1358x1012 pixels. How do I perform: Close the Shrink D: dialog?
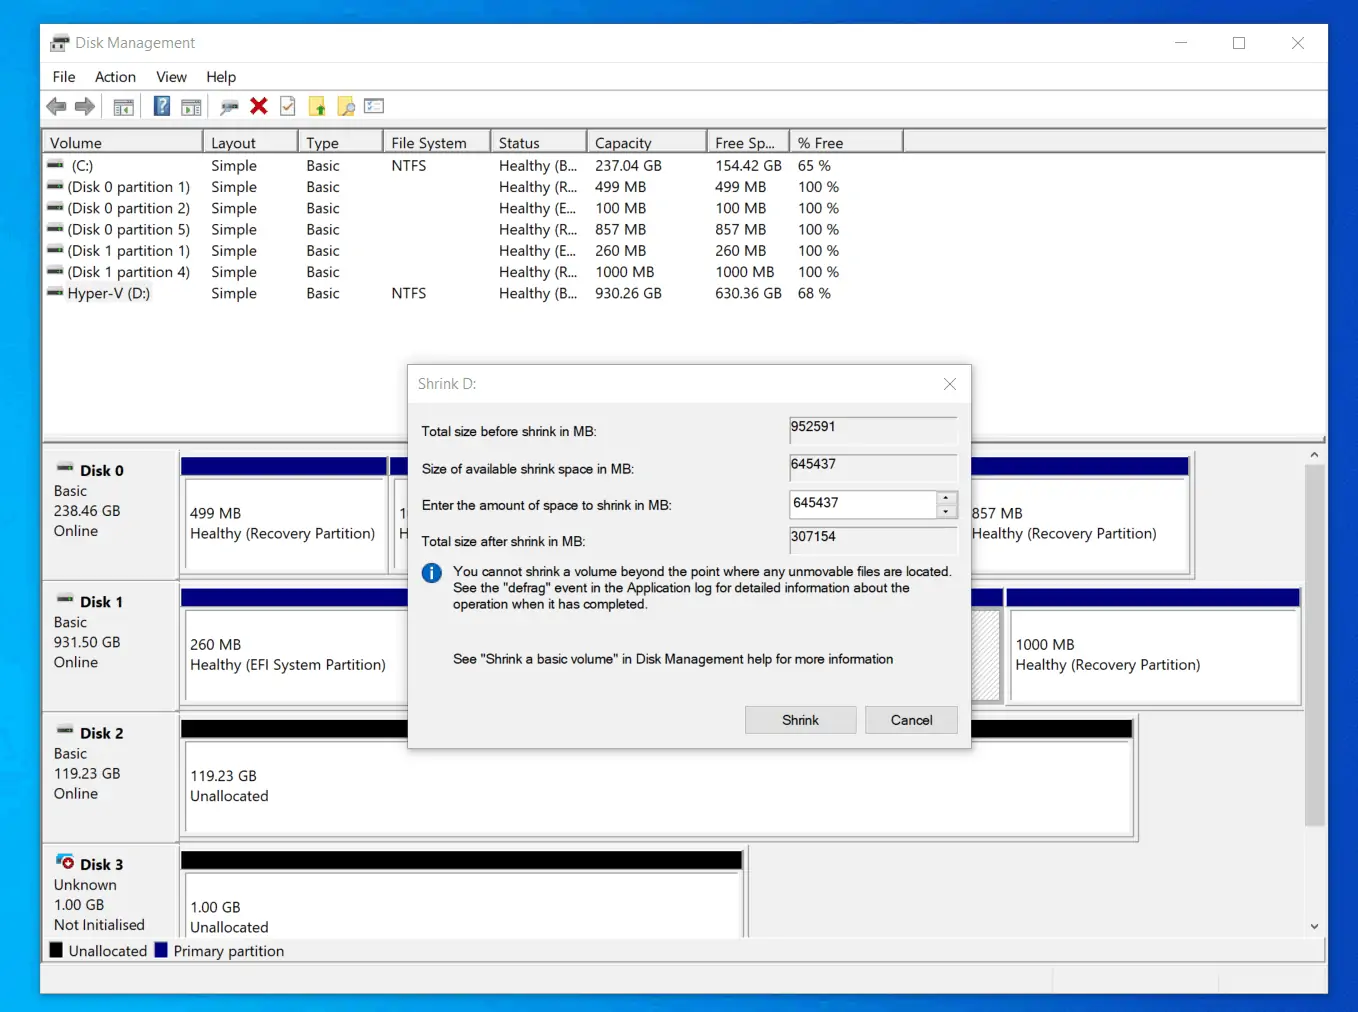click(x=950, y=384)
